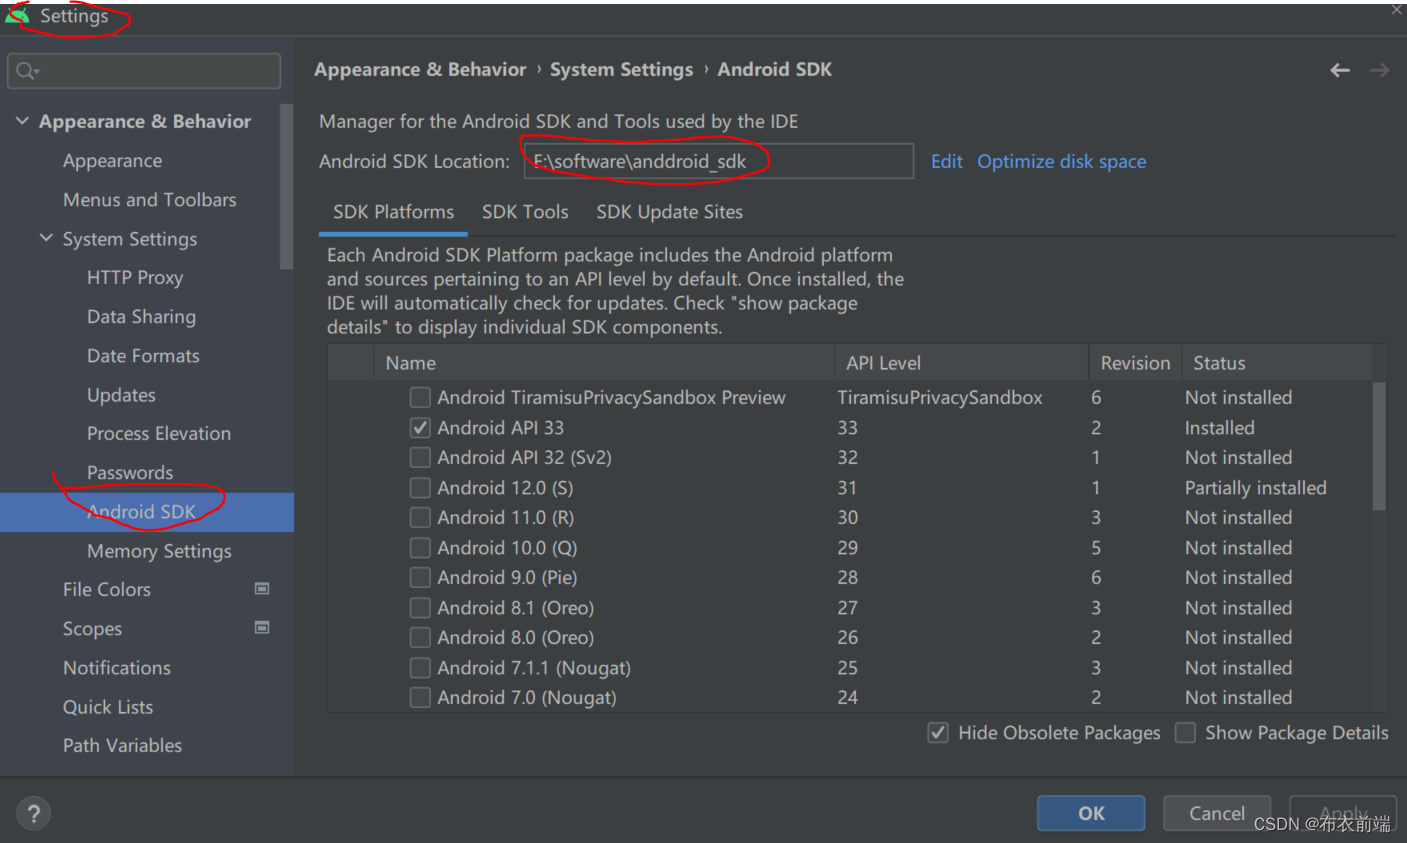1407x843 pixels.
Task: Check Android TiramisuPrivacySandbox Preview
Action: [420, 398]
